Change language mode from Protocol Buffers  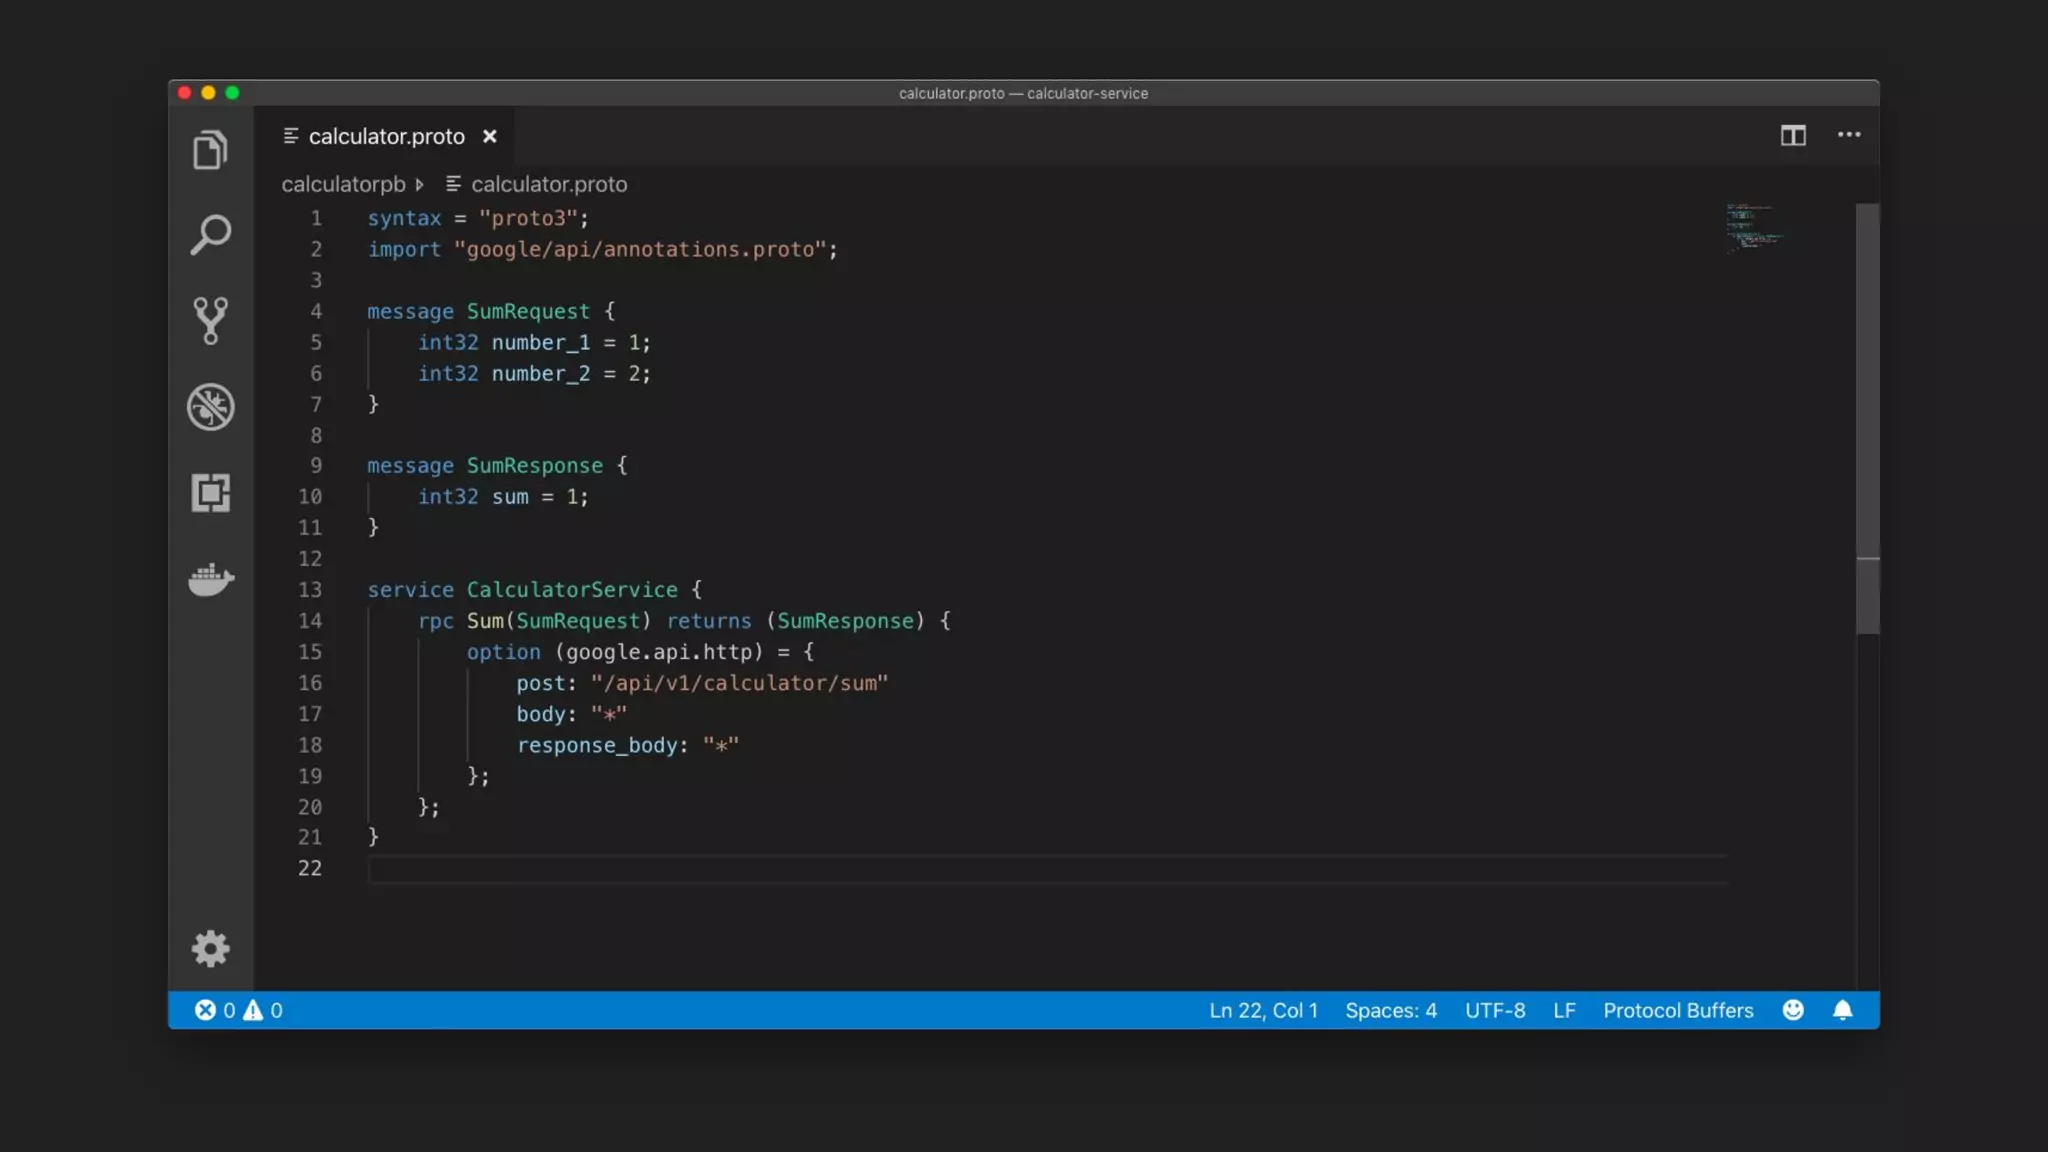point(1678,1010)
